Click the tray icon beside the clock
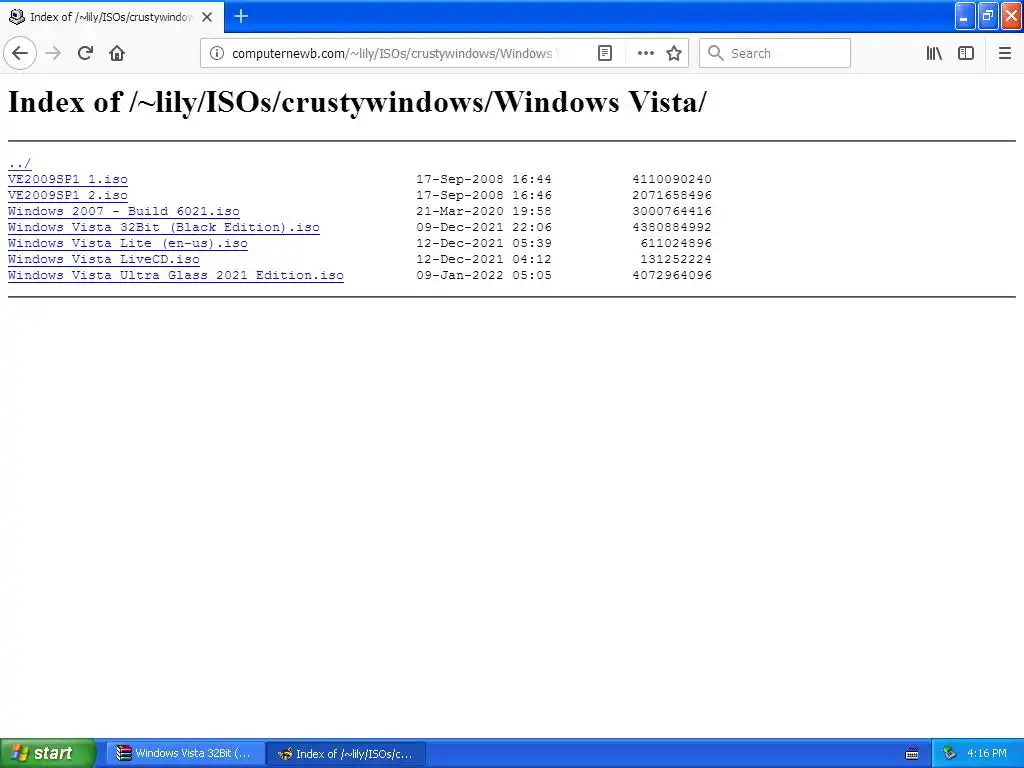 (x=949, y=754)
